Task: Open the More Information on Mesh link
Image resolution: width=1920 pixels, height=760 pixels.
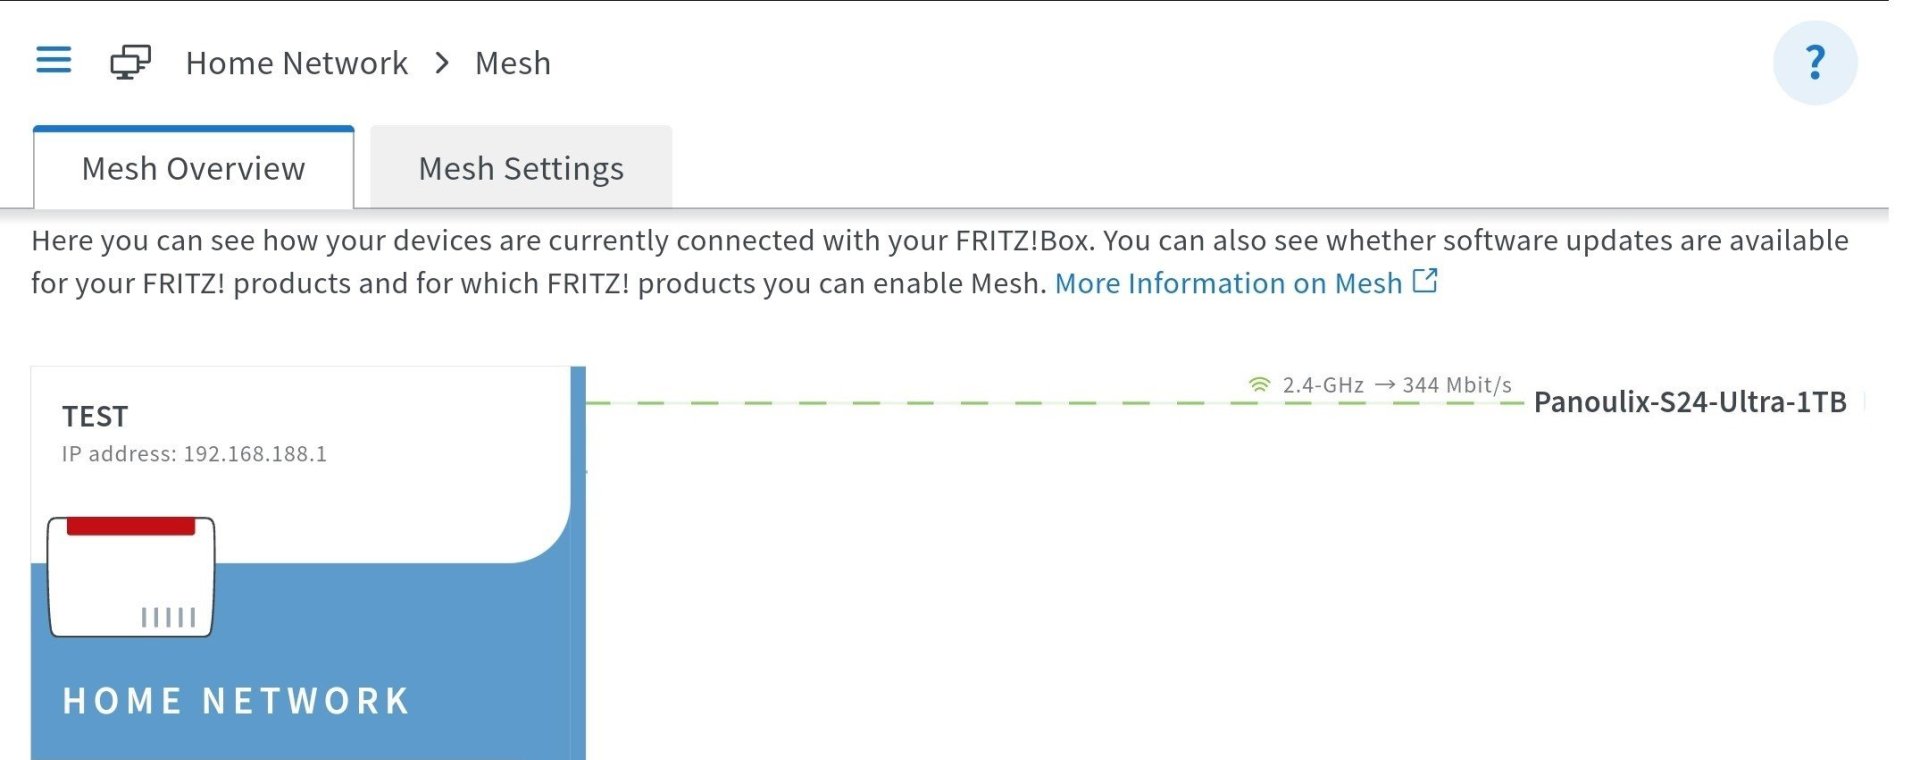Action: 1228,284
